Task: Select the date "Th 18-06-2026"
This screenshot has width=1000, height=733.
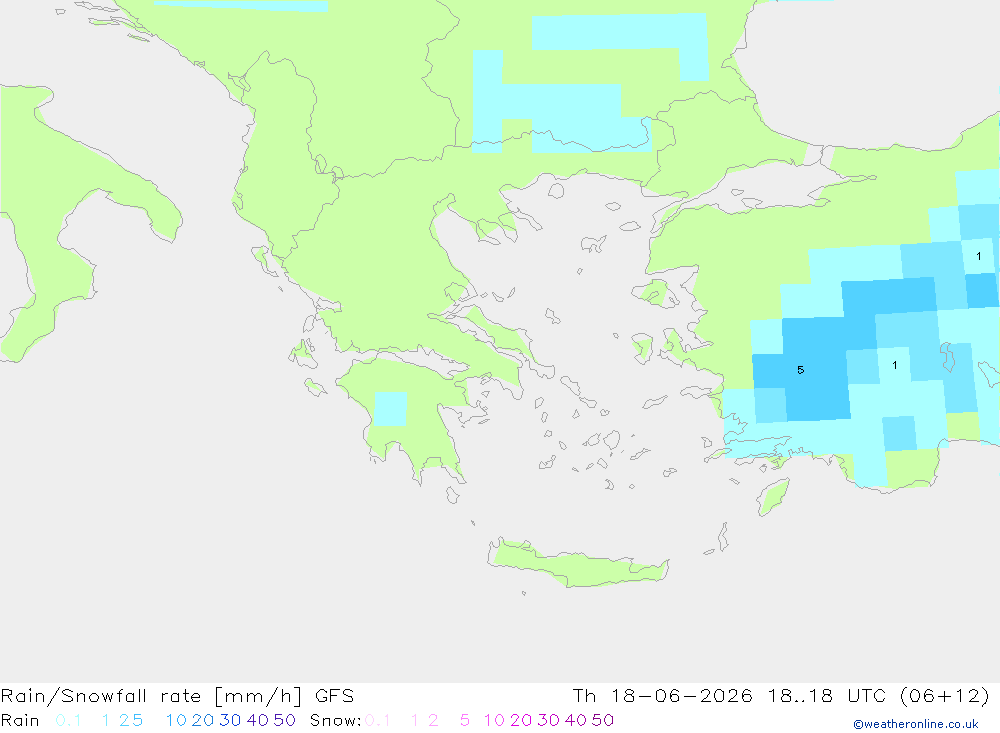Action: click(x=662, y=696)
